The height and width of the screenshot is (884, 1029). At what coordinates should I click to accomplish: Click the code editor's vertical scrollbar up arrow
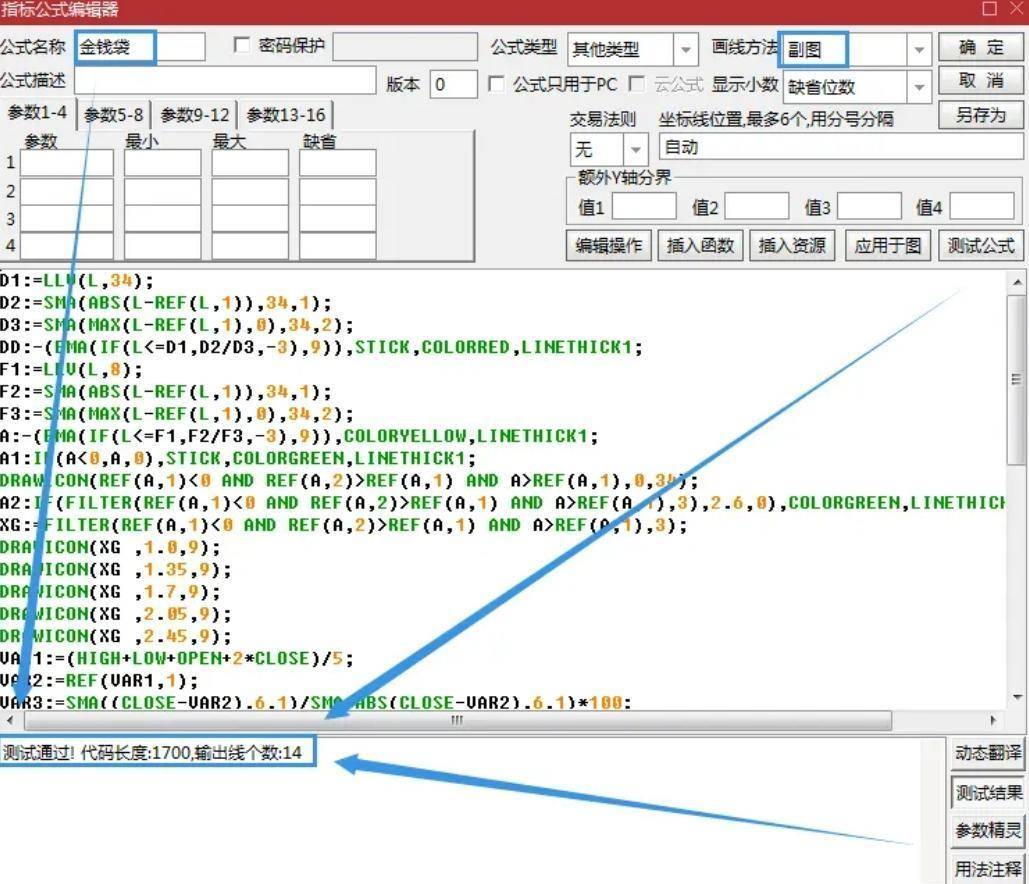point(1017,282)
